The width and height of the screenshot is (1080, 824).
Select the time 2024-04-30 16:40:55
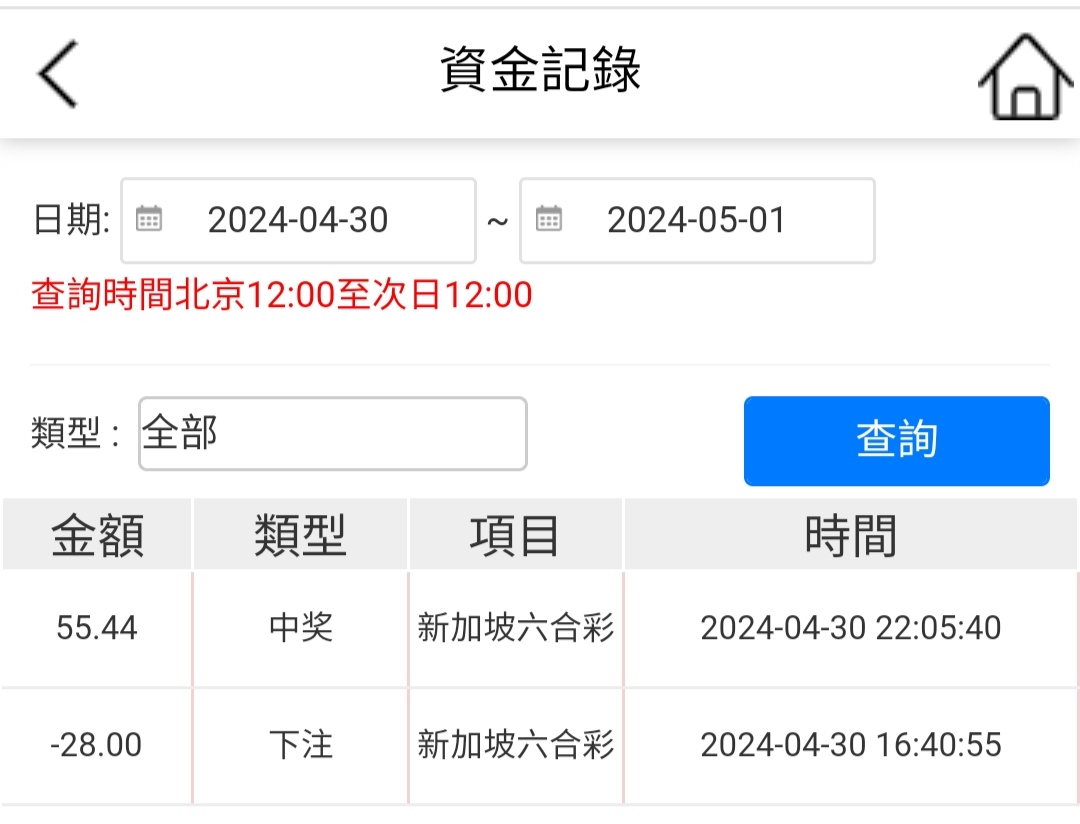(x=851, y=745)
